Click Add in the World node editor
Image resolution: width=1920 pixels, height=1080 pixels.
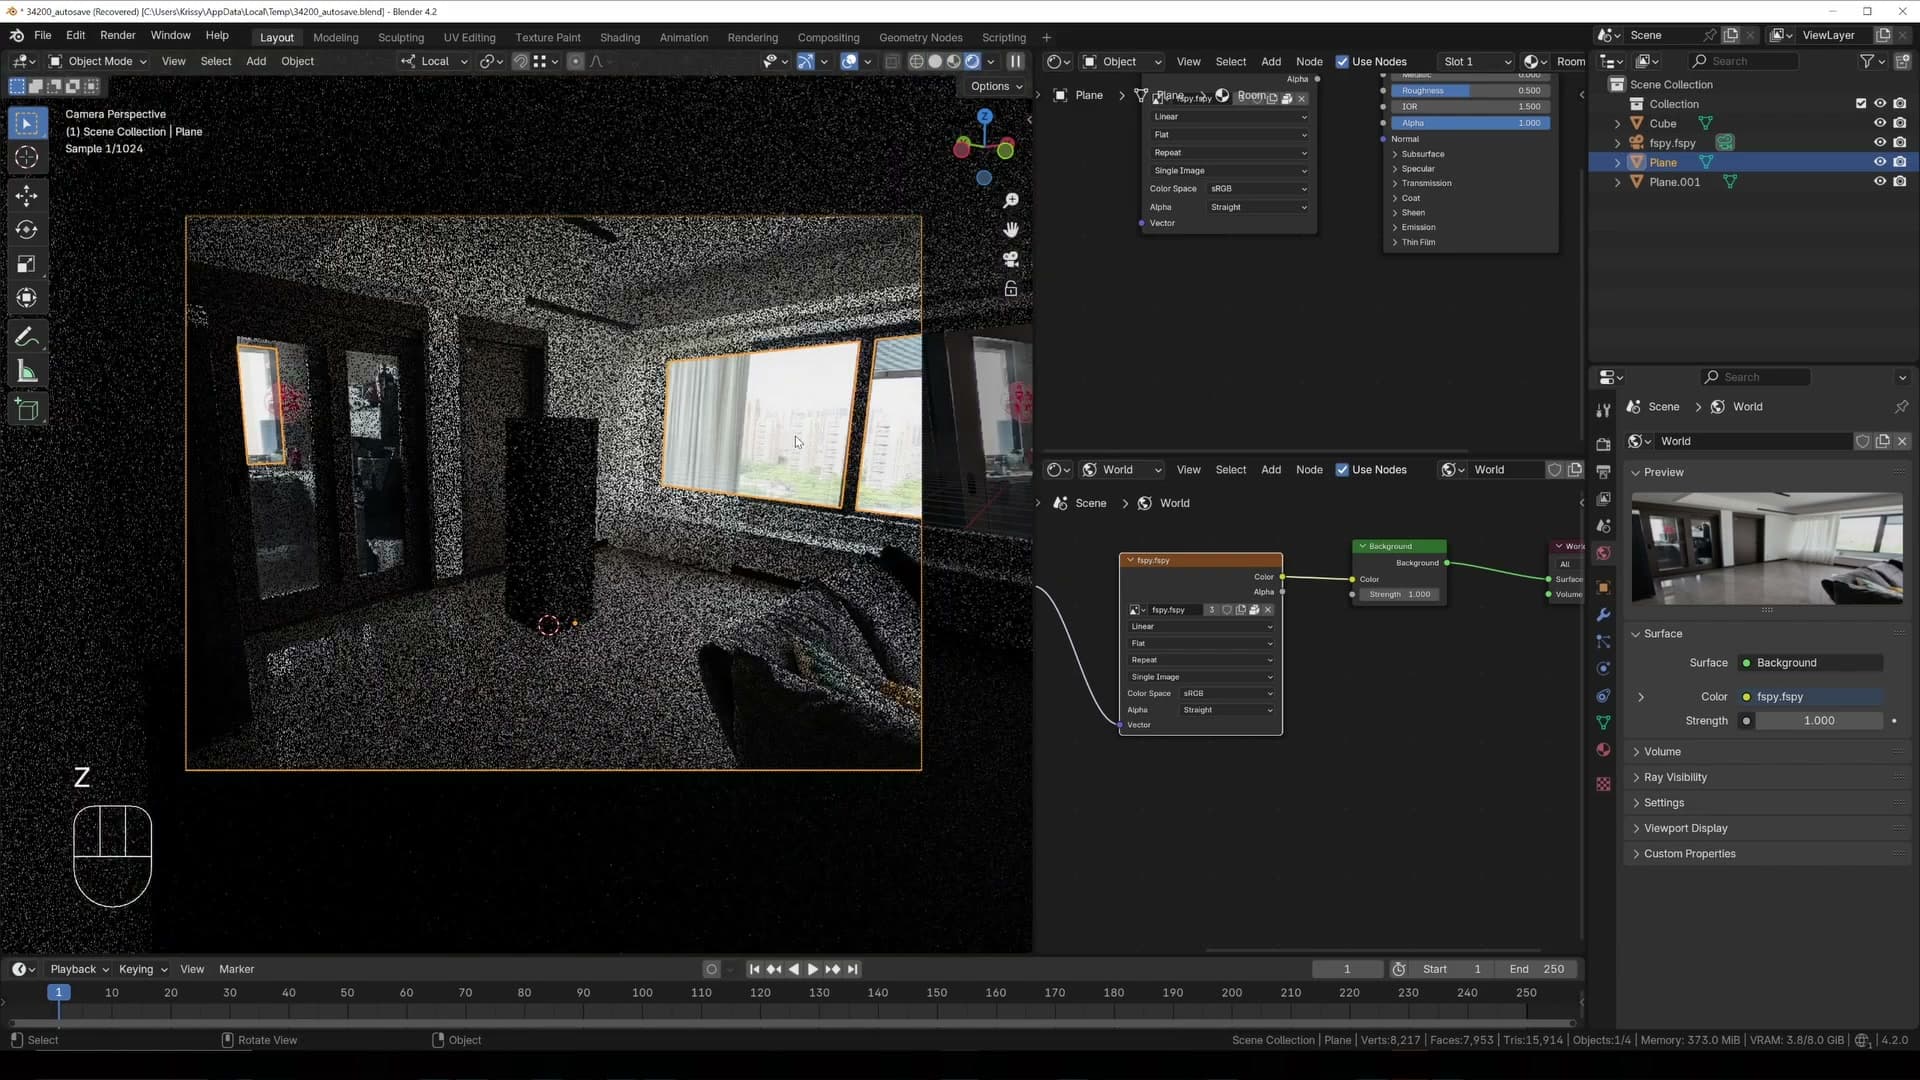[x=1271, y=470]
